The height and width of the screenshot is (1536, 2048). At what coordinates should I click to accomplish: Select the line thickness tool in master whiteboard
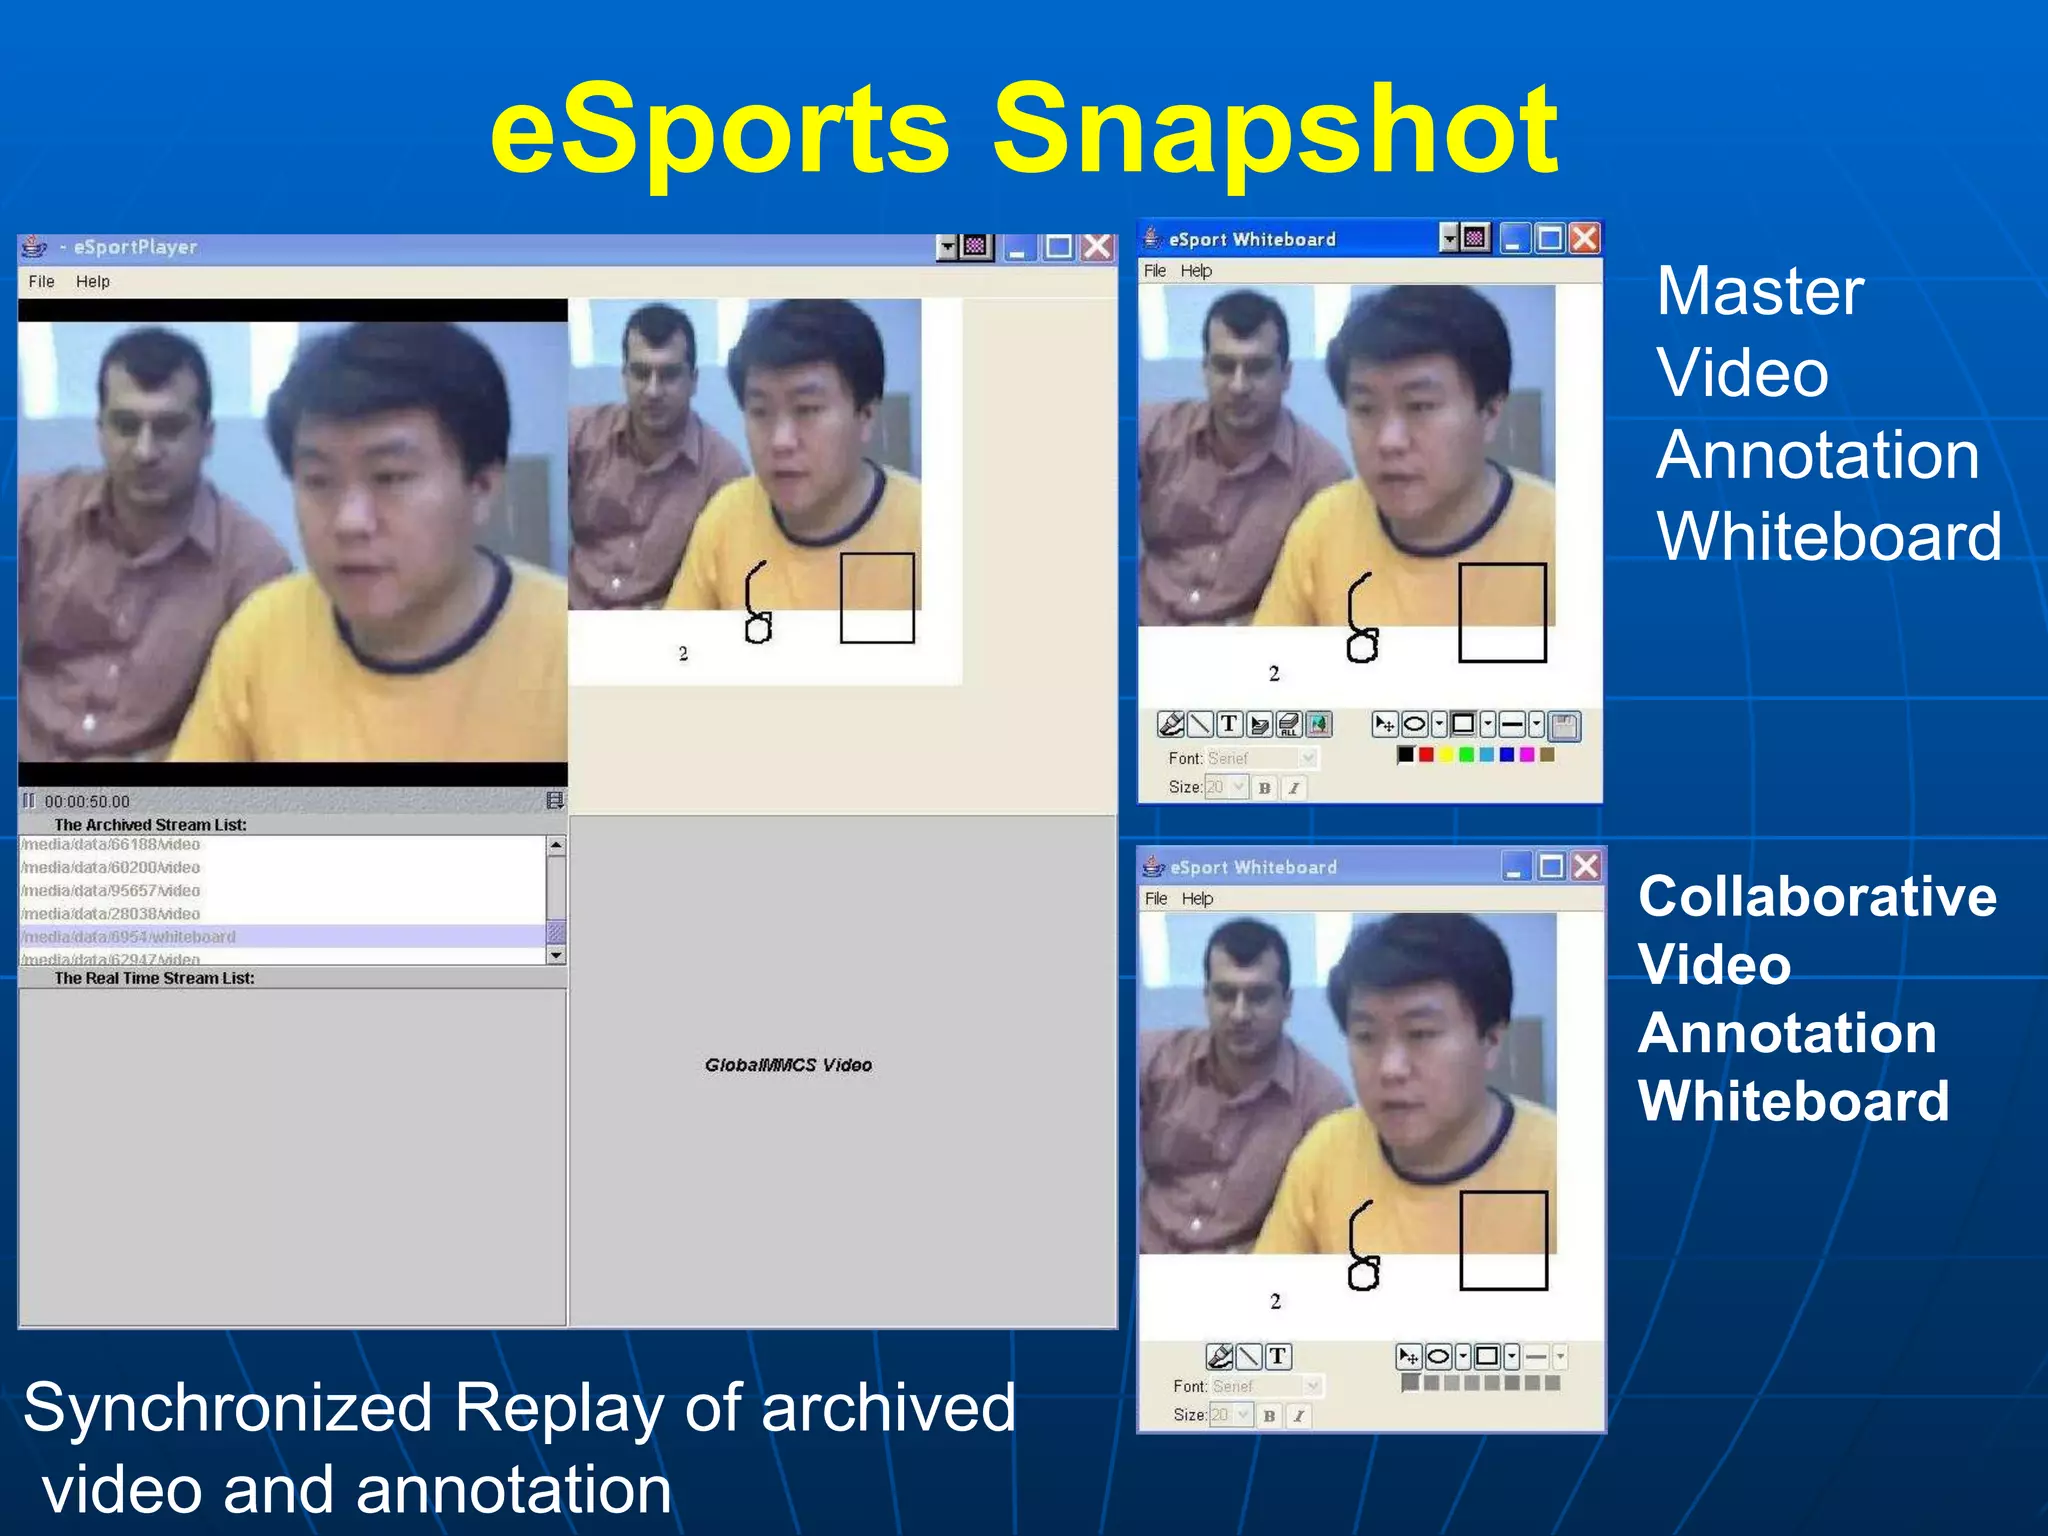pyautogui.click(x=1512, y=724)
